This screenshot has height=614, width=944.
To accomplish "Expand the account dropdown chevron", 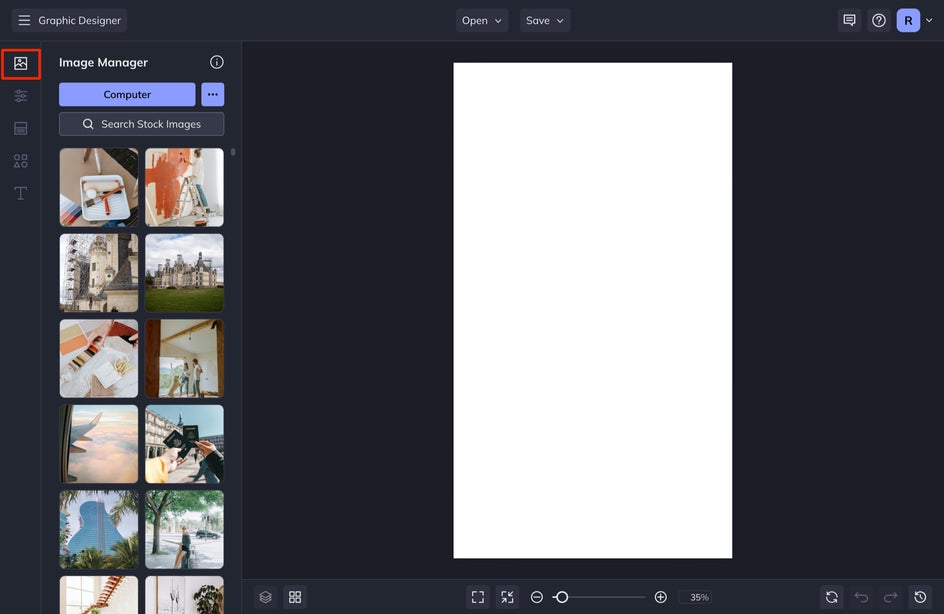I will [929, 20].
